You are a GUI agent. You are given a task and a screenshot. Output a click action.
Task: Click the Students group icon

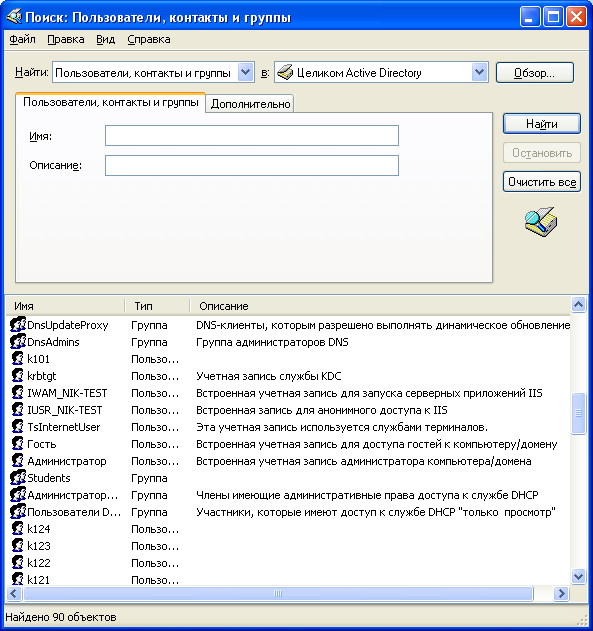coord(18,477)
